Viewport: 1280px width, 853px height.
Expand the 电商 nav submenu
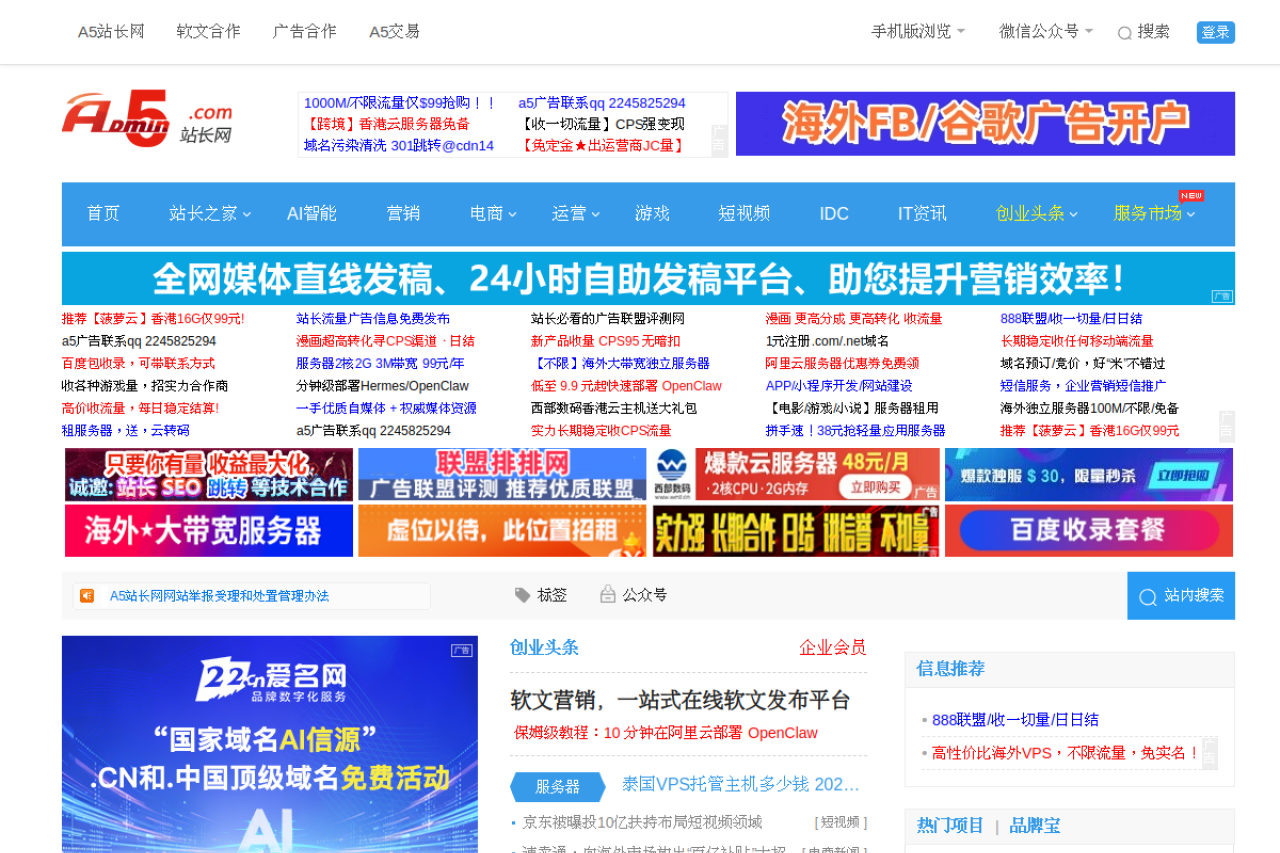point(513,214)
